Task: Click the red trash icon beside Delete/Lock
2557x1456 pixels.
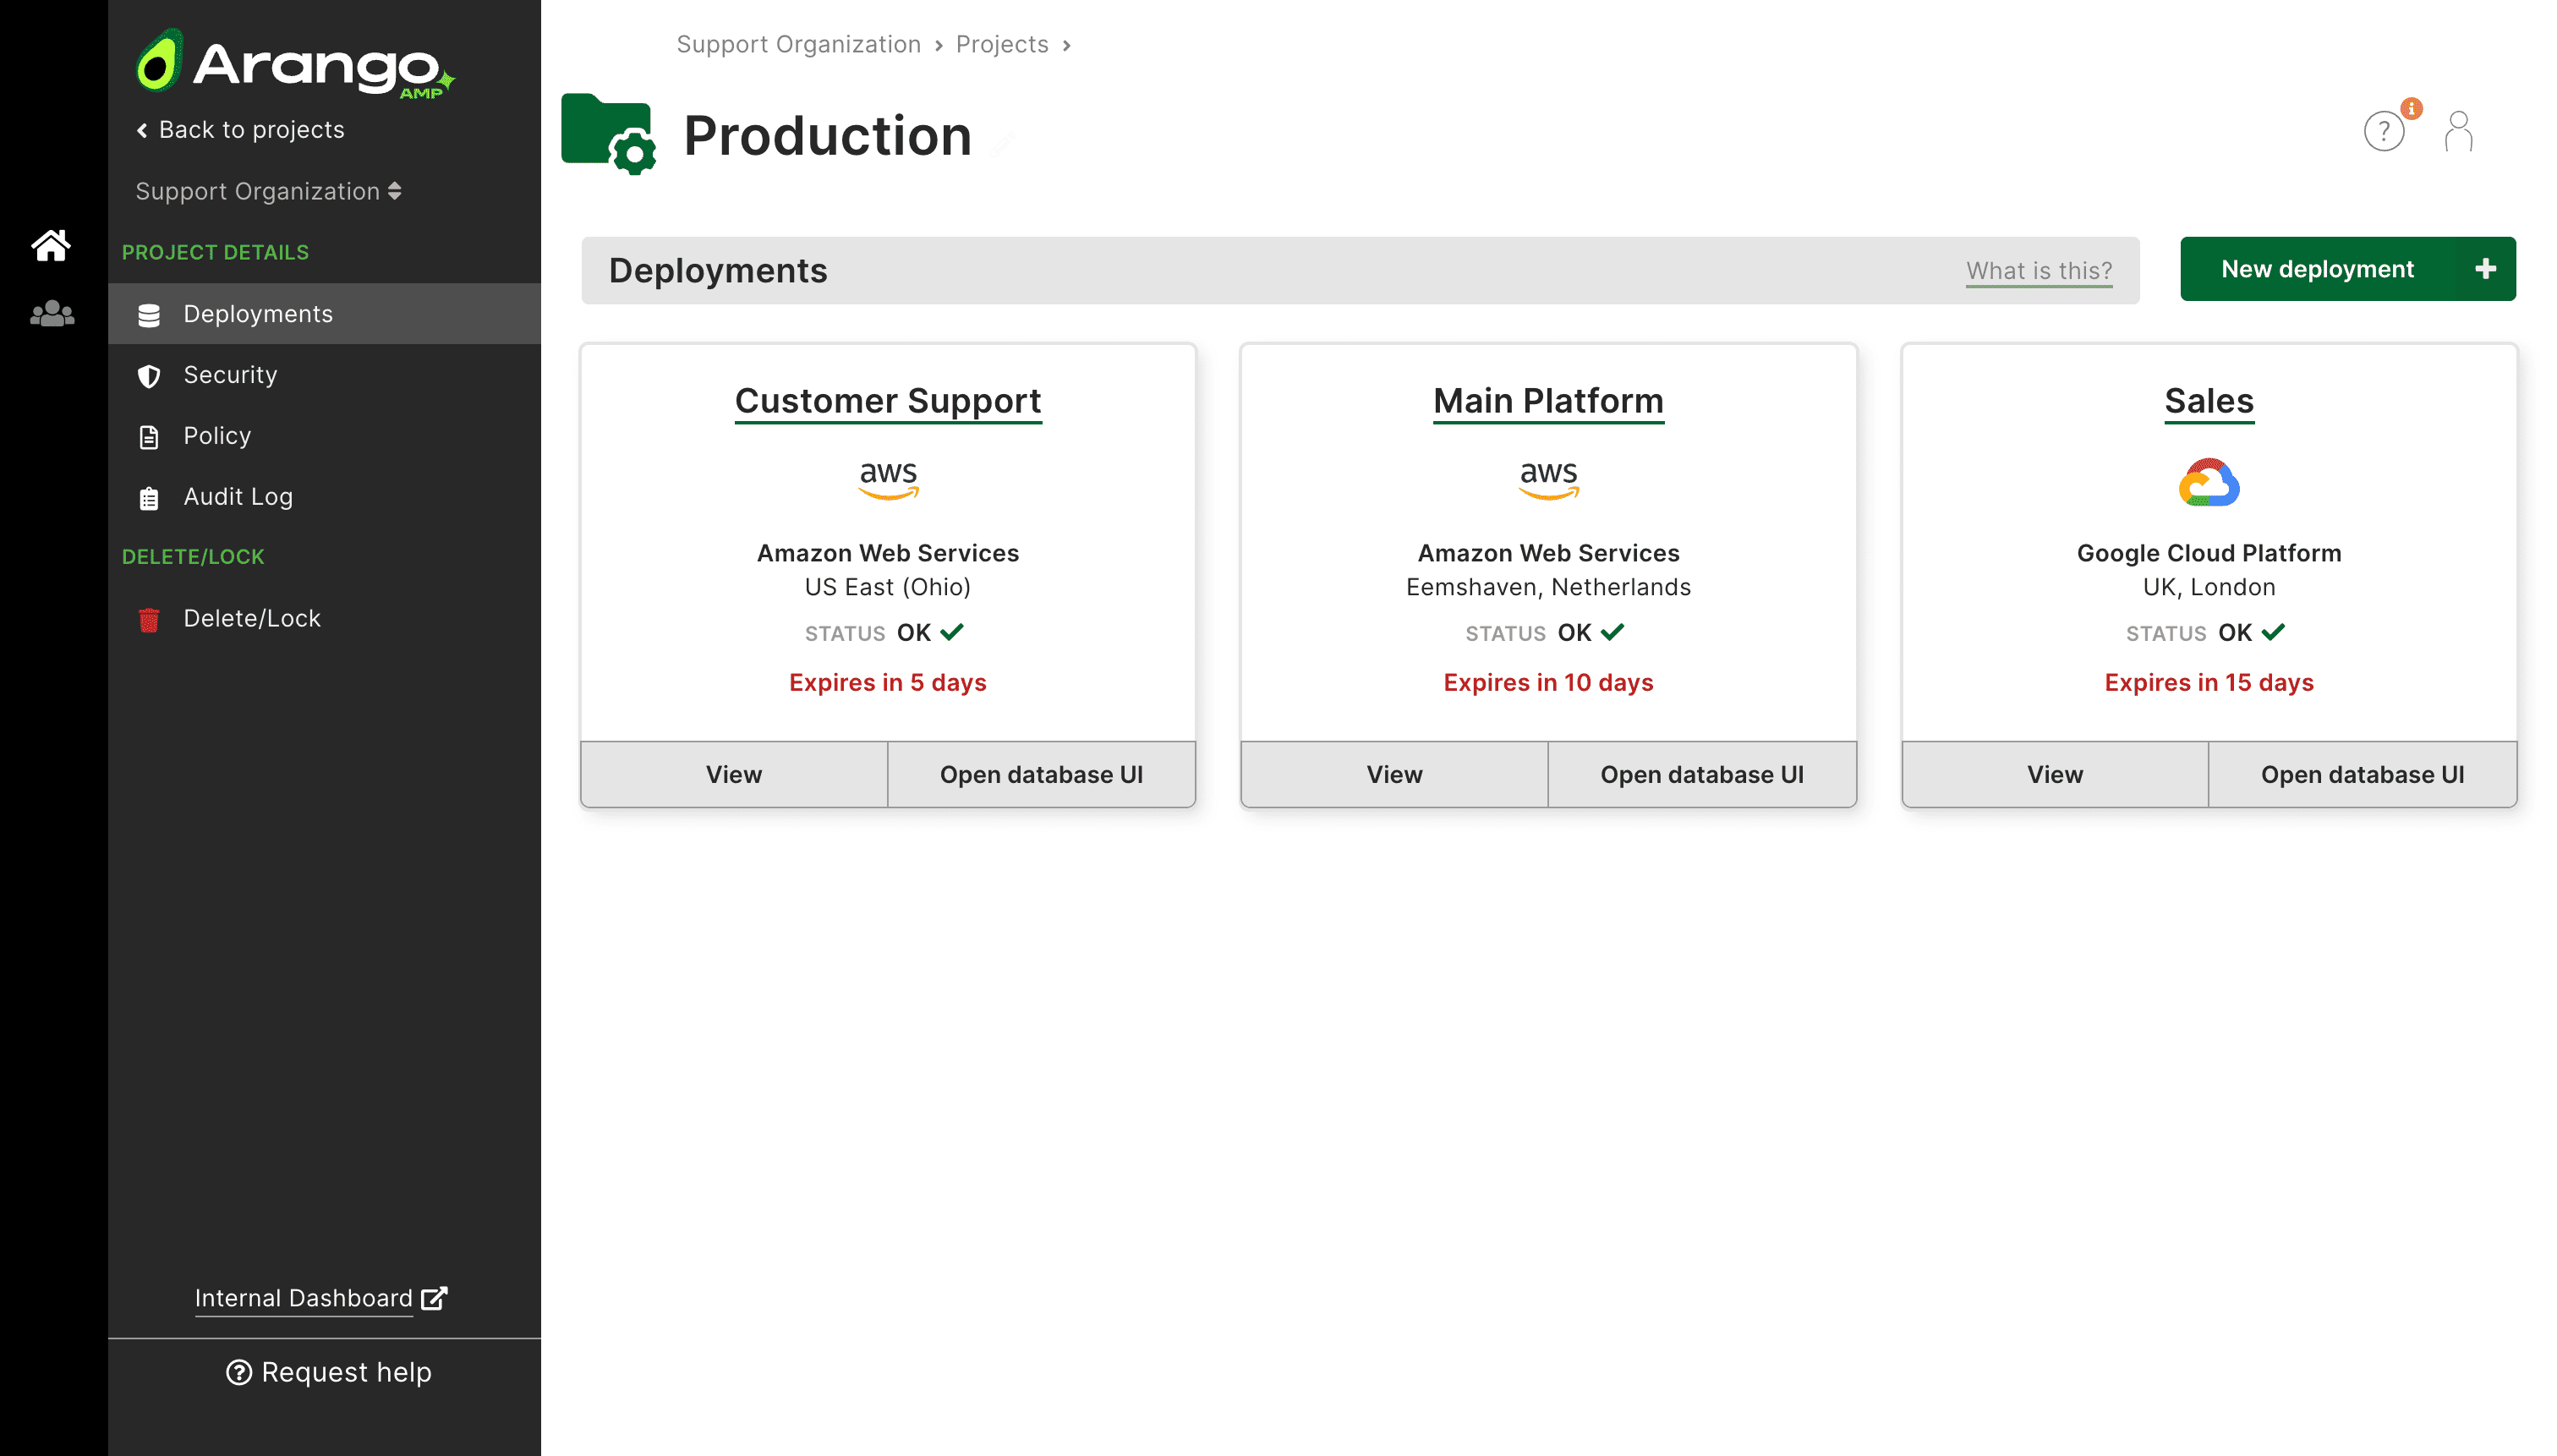Action: 148,618
